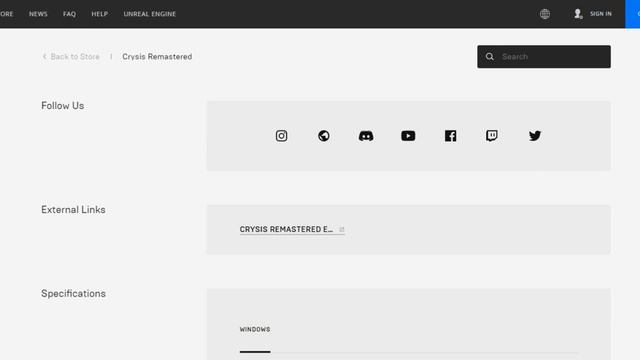Open the website globe link in Follow Us
The height and width of the screenshot is (360, 640).
[324, 136]
